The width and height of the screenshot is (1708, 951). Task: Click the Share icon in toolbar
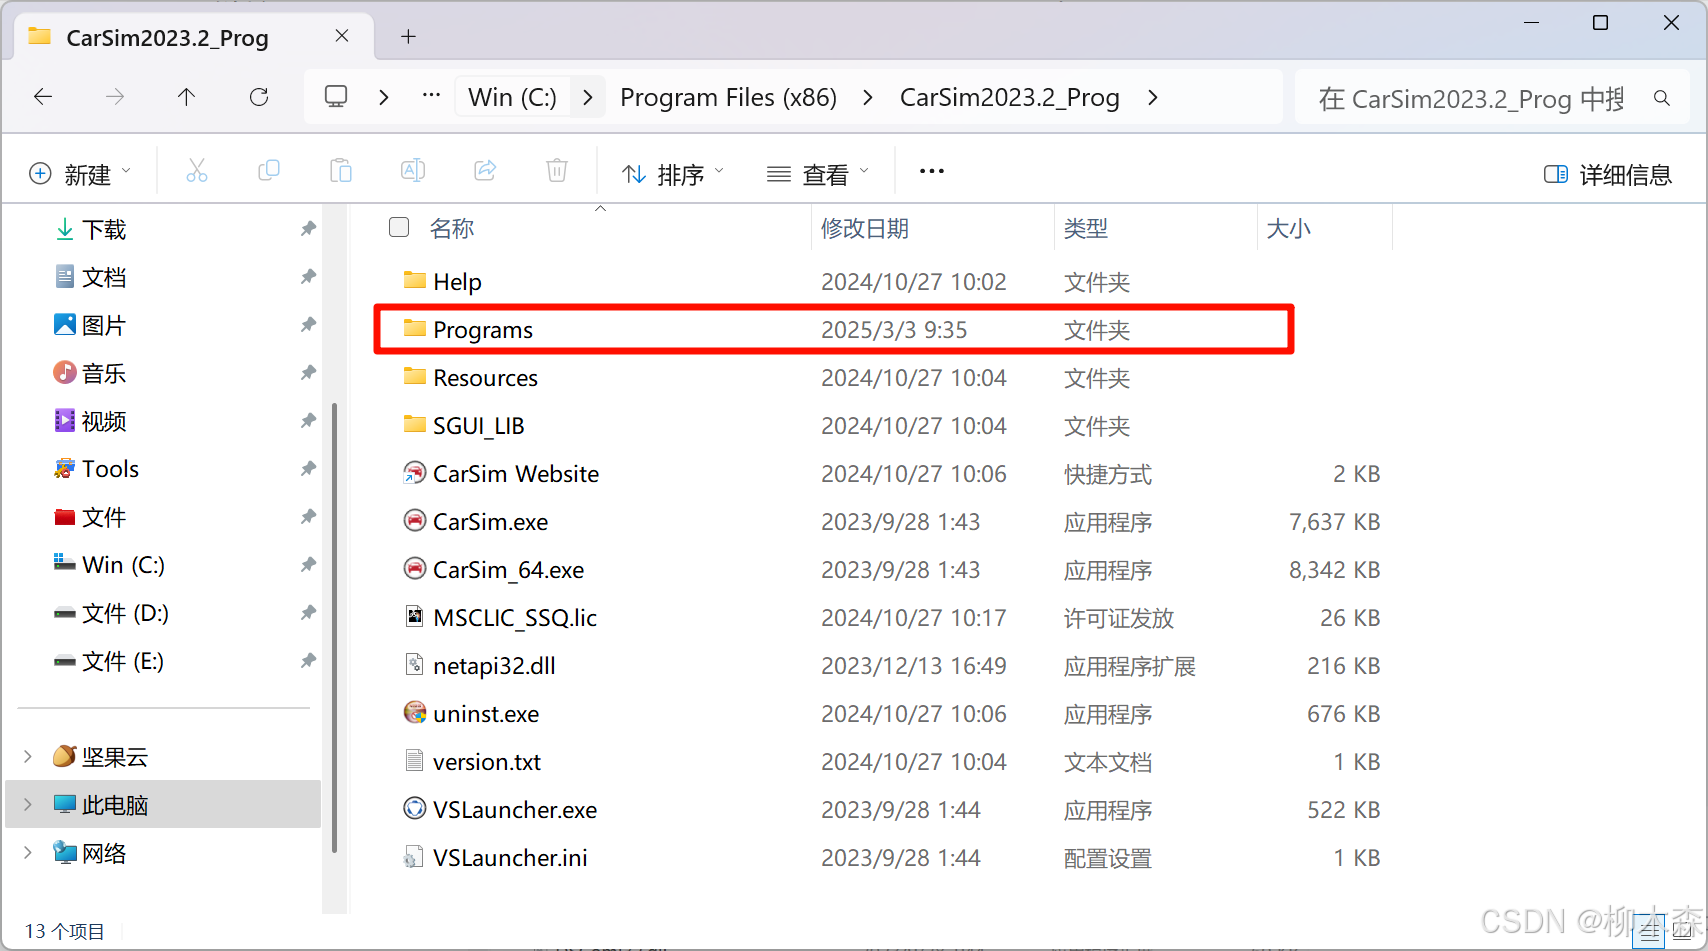485,172
